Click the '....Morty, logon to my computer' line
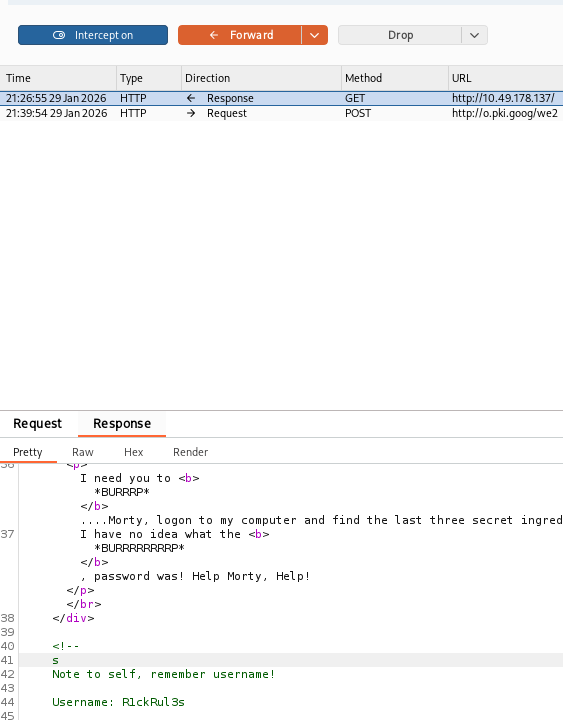The width and height of the screenshot is (563, 720). [321, 520]
